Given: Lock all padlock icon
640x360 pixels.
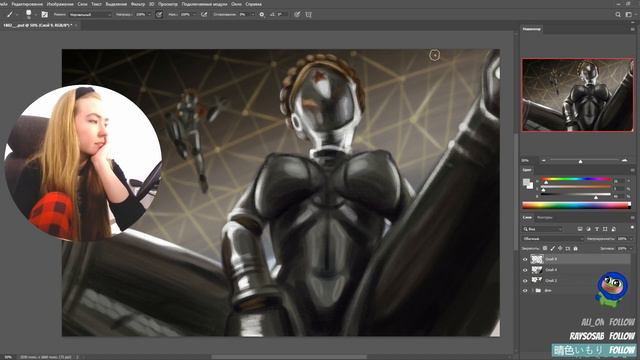Looking at the screenshot, I should 576,248.
